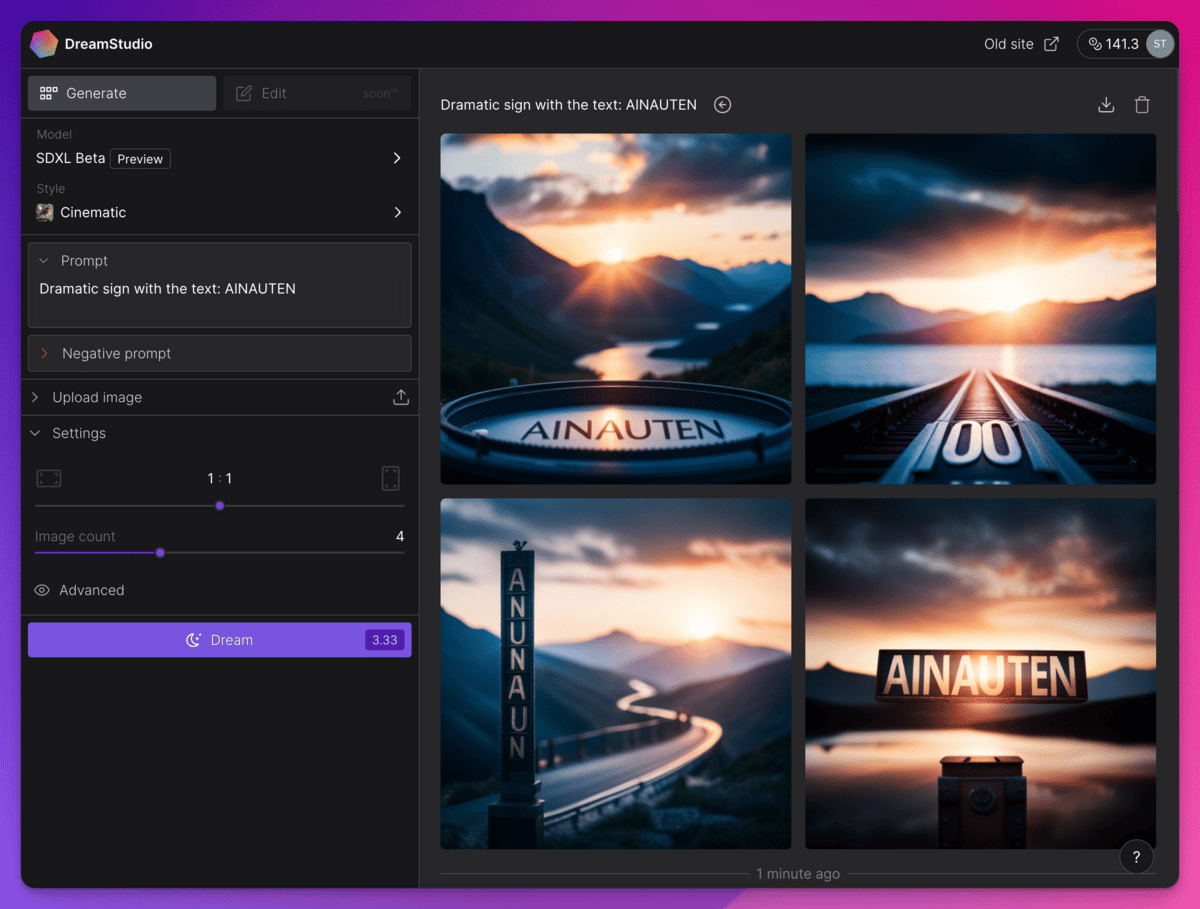Delete the generated image set
Image resolution: width=1200 pixels, height=909 pixels.
pos(1142,105)
